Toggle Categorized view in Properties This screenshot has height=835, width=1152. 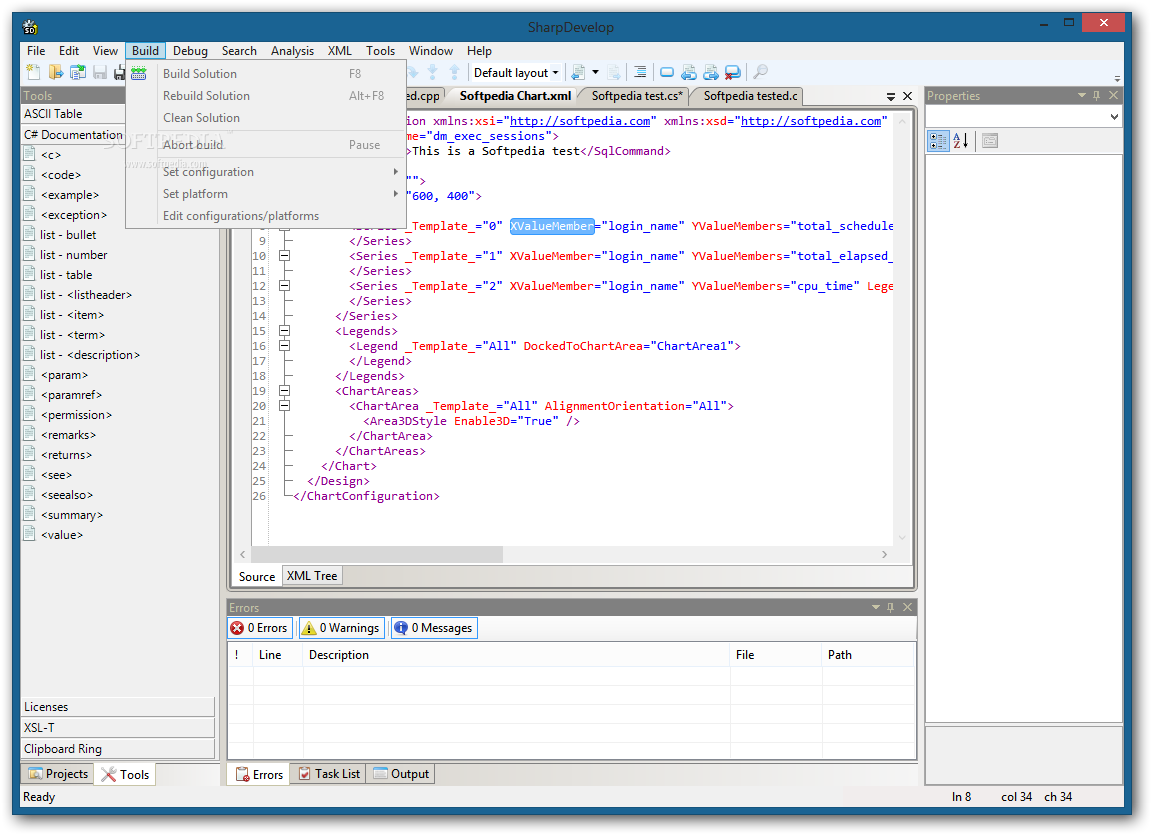tap(938, 141)
